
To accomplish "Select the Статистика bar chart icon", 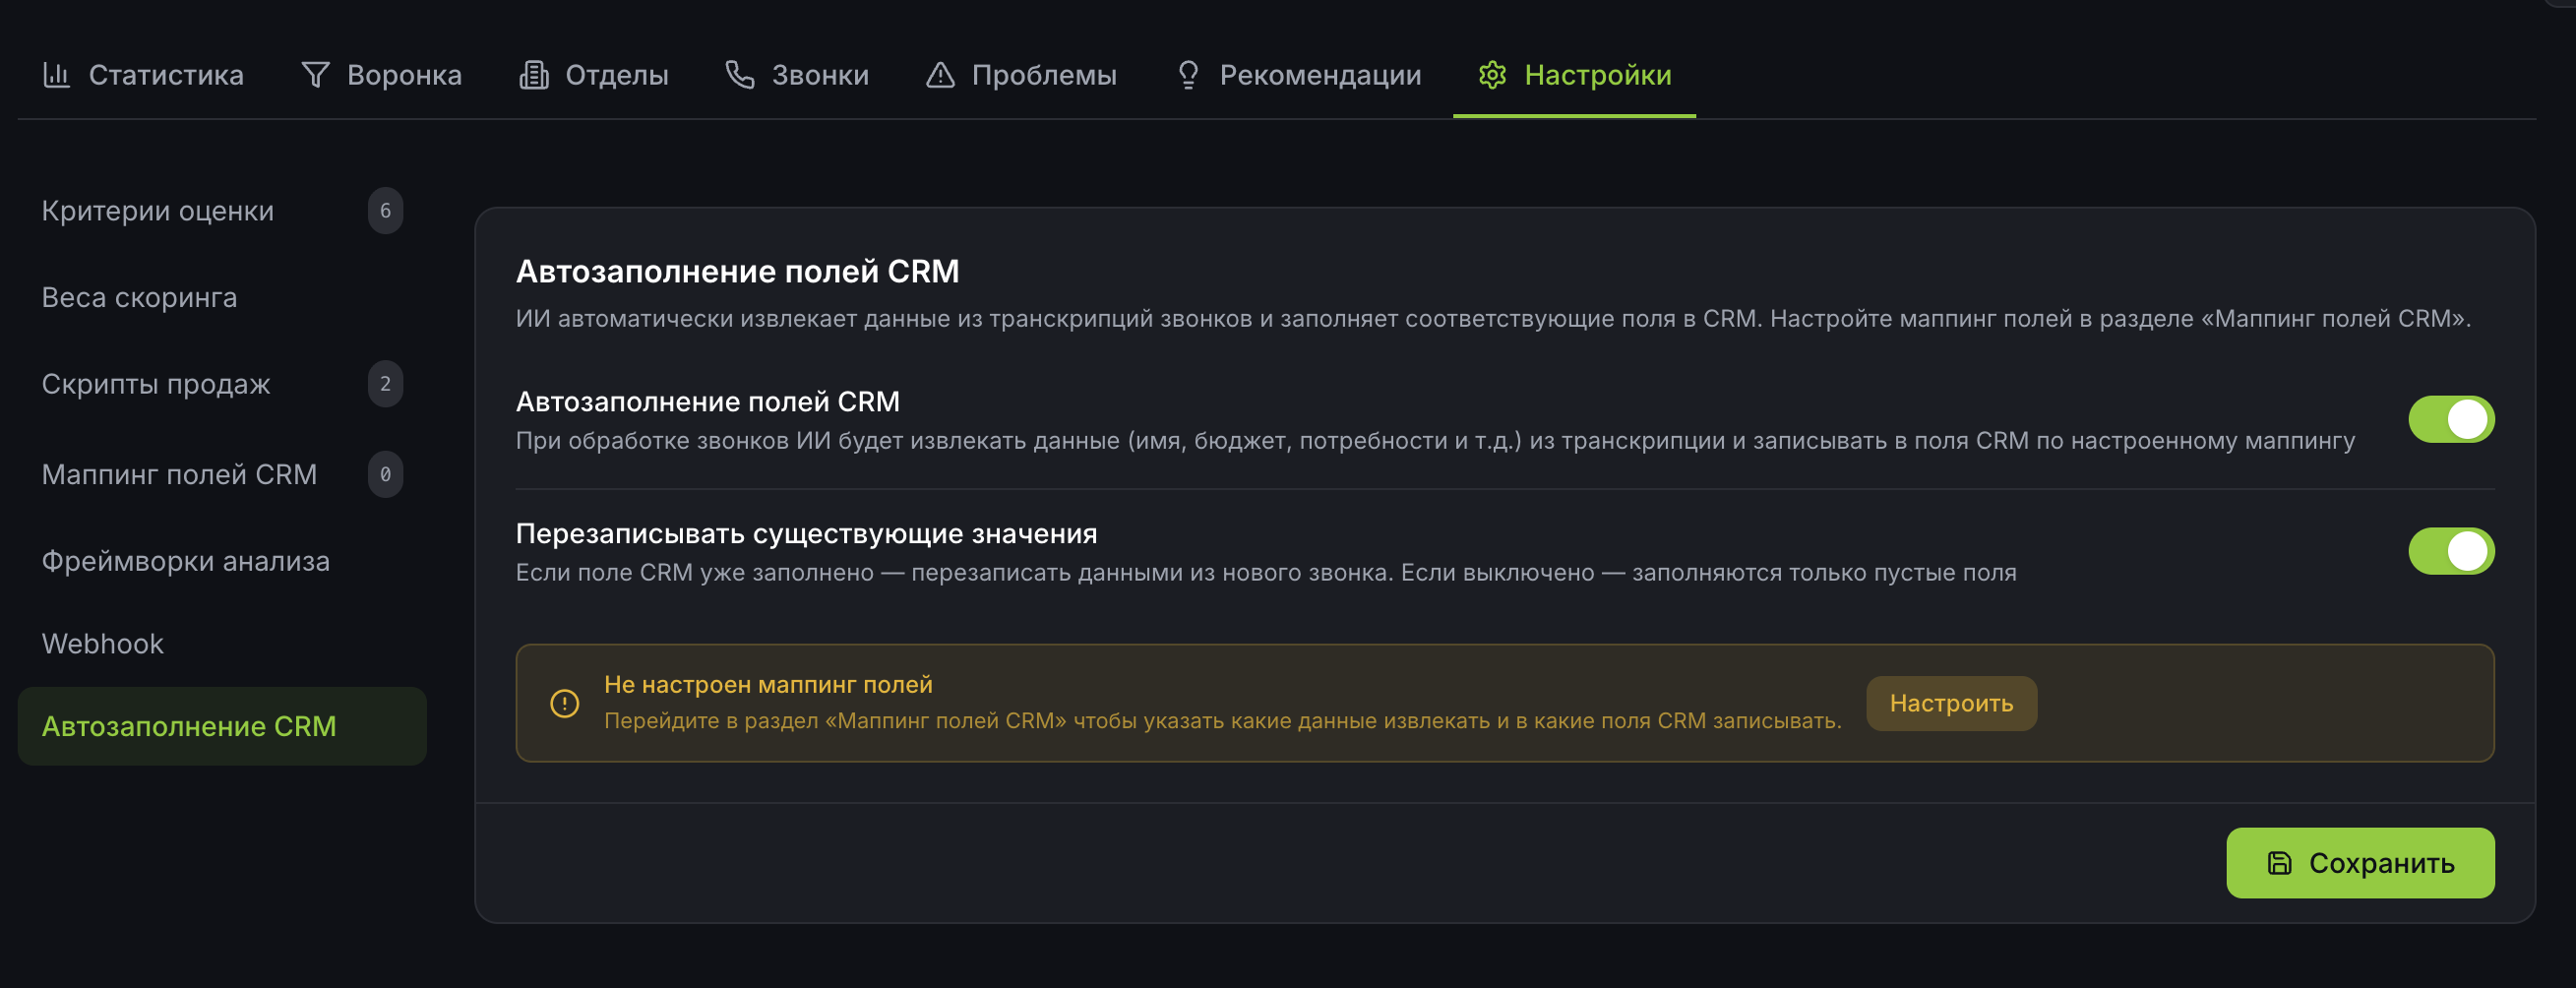I will click(57, 74).
